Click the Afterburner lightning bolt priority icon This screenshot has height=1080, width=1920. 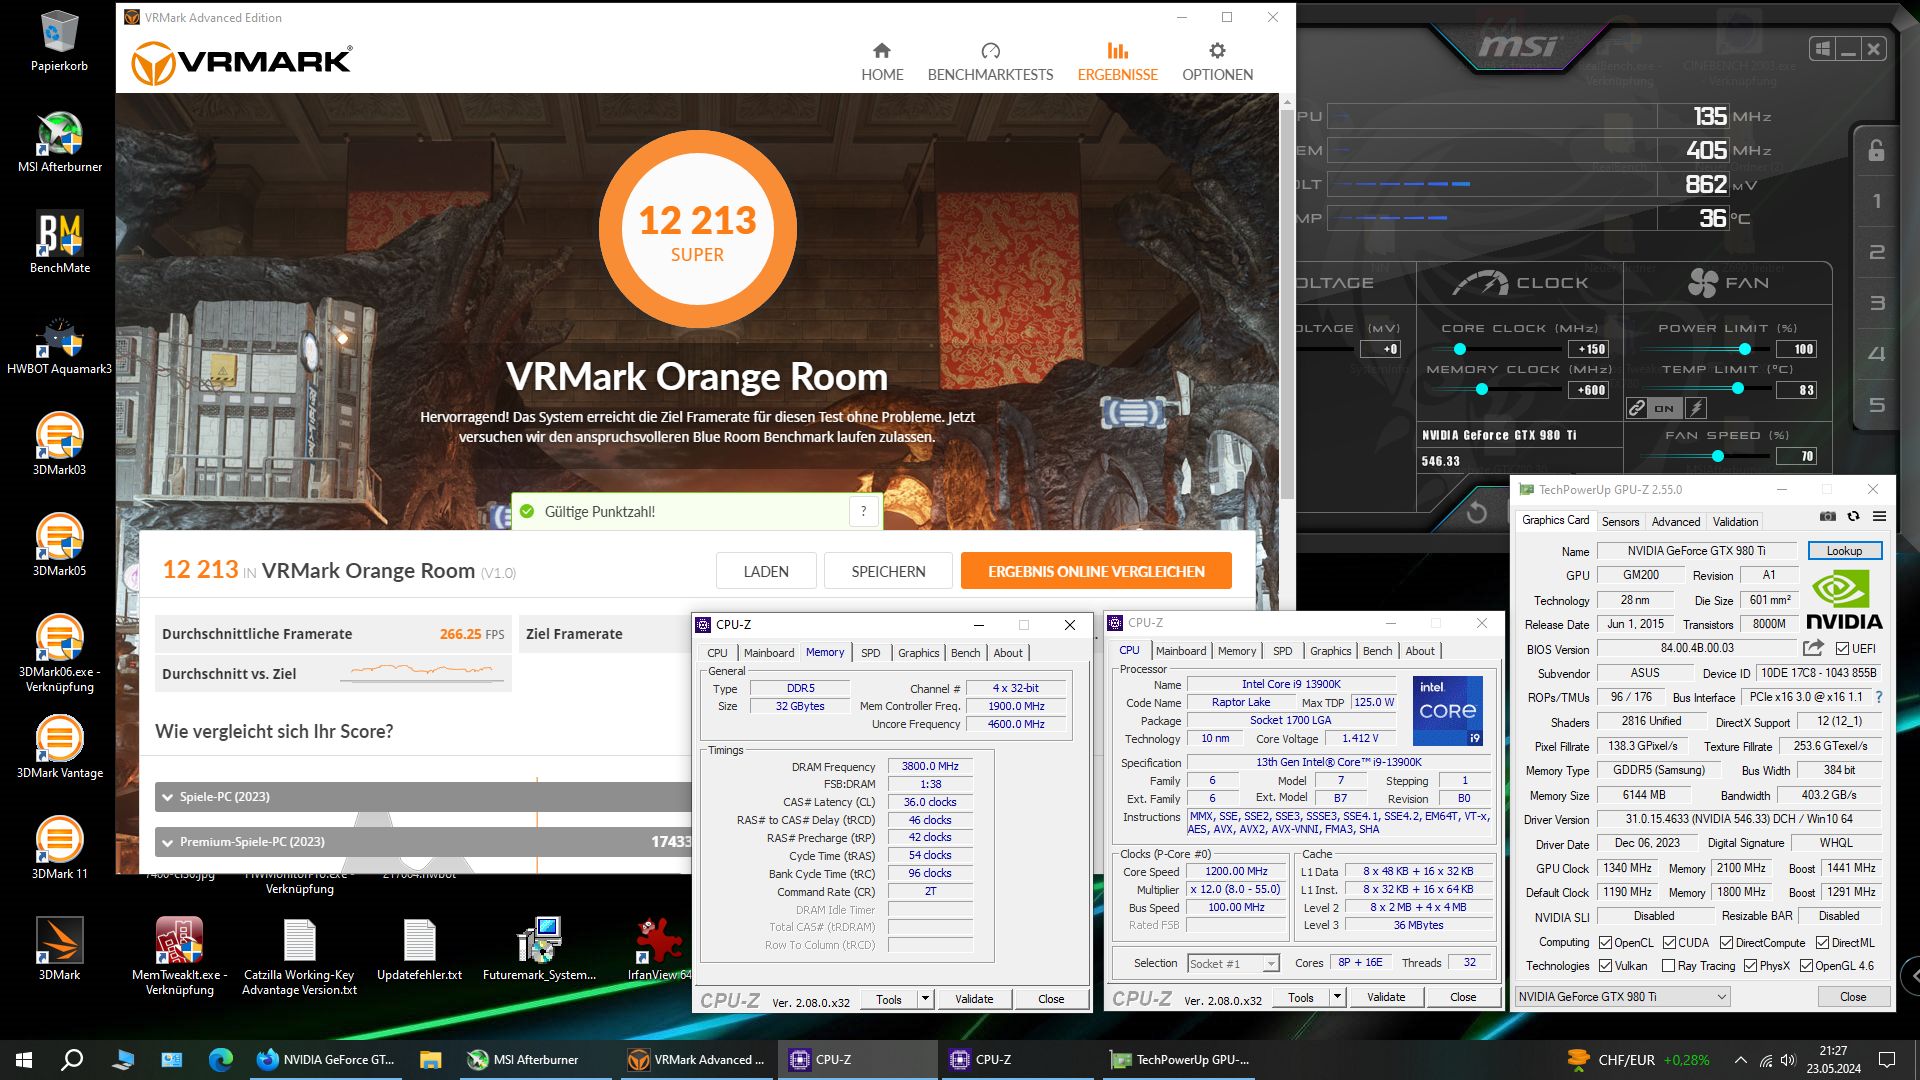tap(1696, 408)
